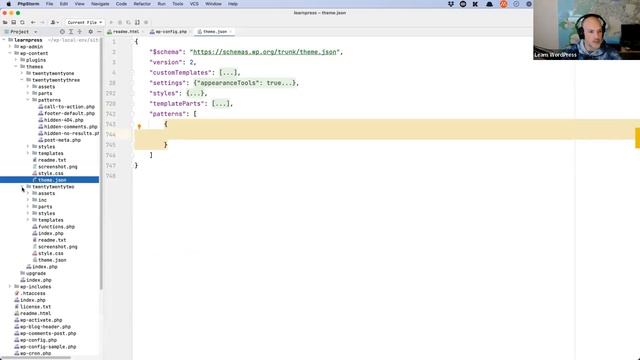Image resolution: width=640 pixels, height=360 pixels.
Task: Select call-to-action.php in project tree
Action: point(69,107)
